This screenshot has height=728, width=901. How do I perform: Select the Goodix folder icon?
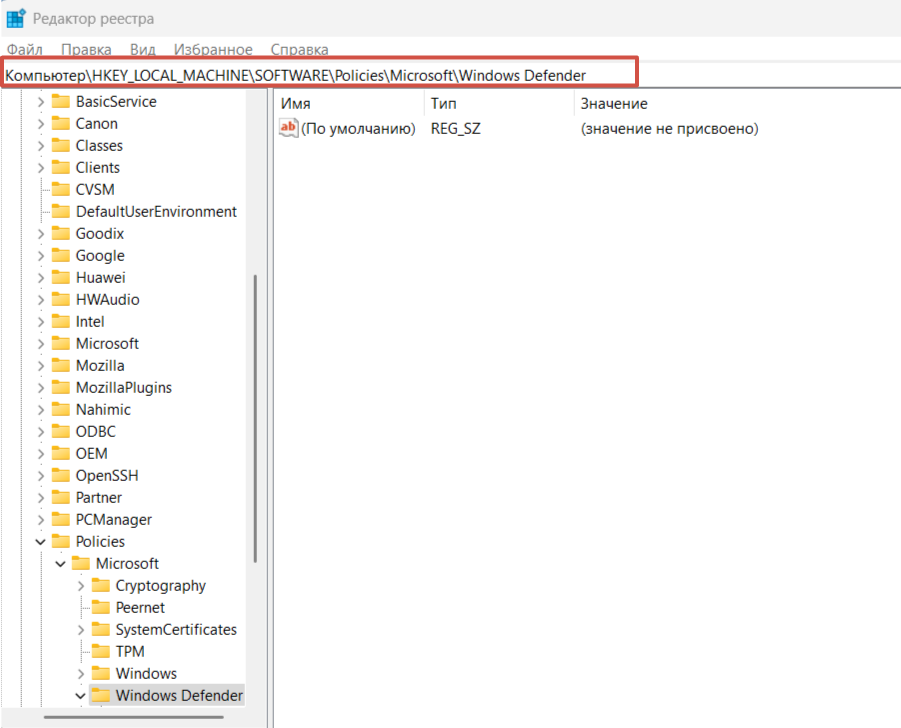61,233
